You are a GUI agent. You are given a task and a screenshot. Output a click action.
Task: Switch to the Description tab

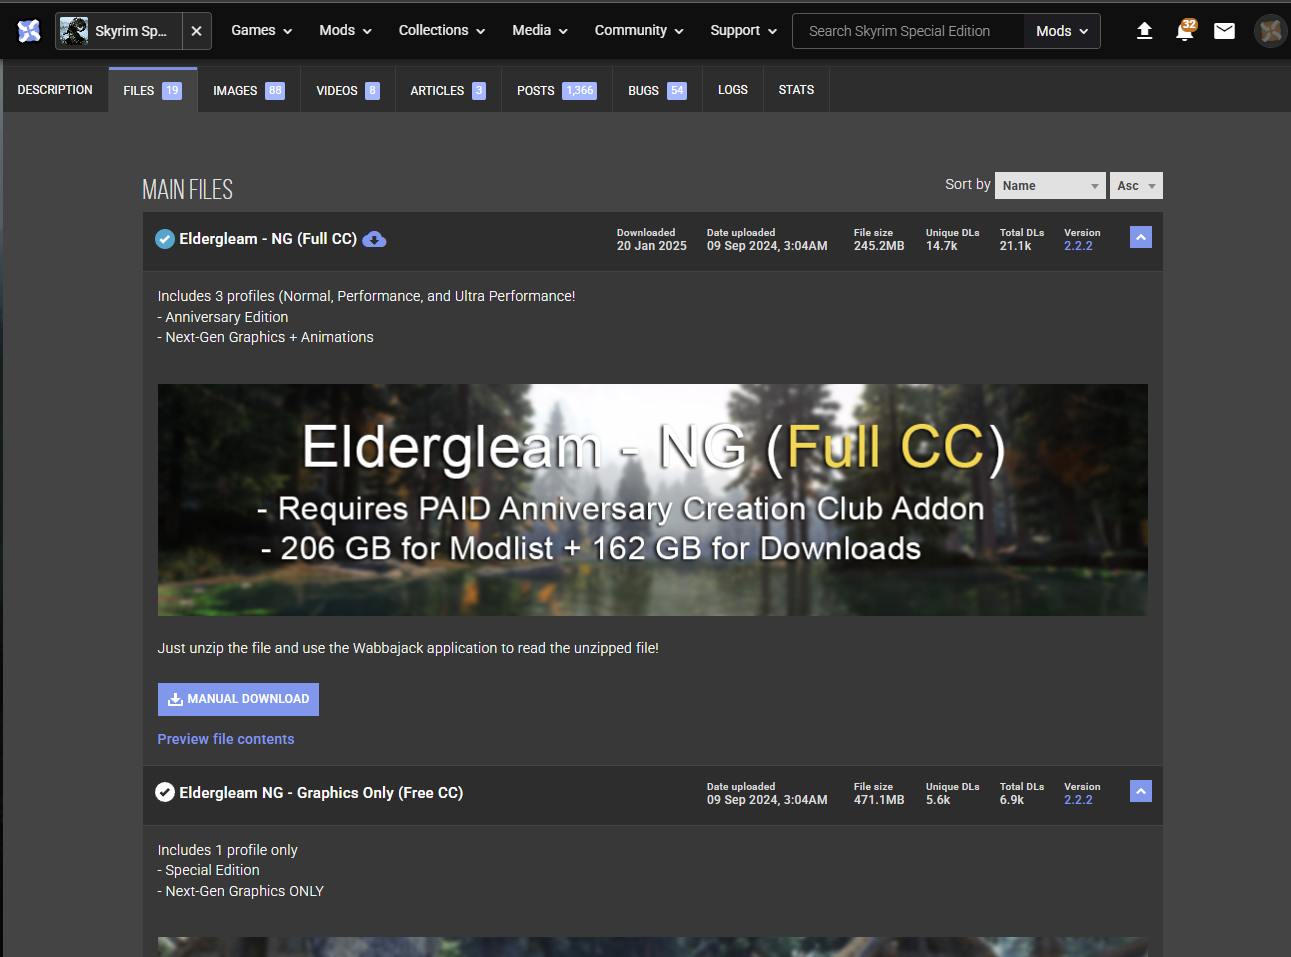click(55, 90)
